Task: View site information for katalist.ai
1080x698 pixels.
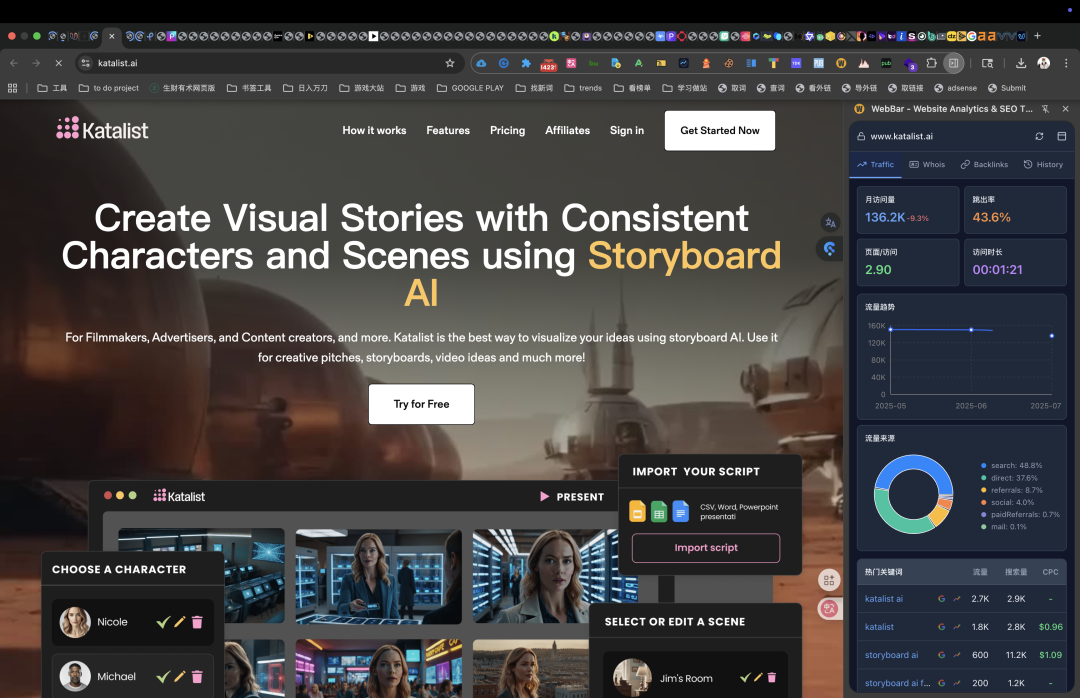Action: click(x=85, y=63)
